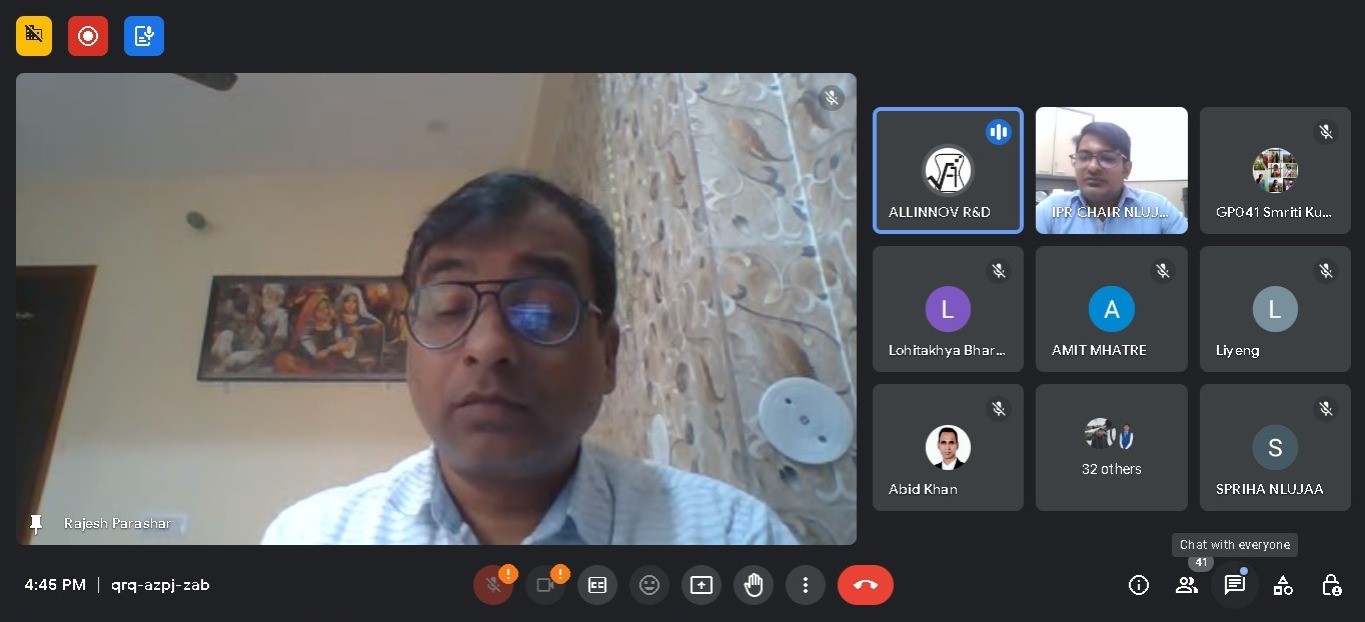Open the Activities panel
1365x622 pixels.
point(1283,585)
